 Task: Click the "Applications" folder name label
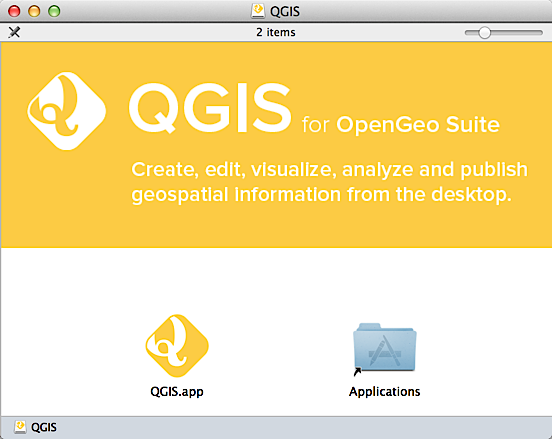pos(384,391)
